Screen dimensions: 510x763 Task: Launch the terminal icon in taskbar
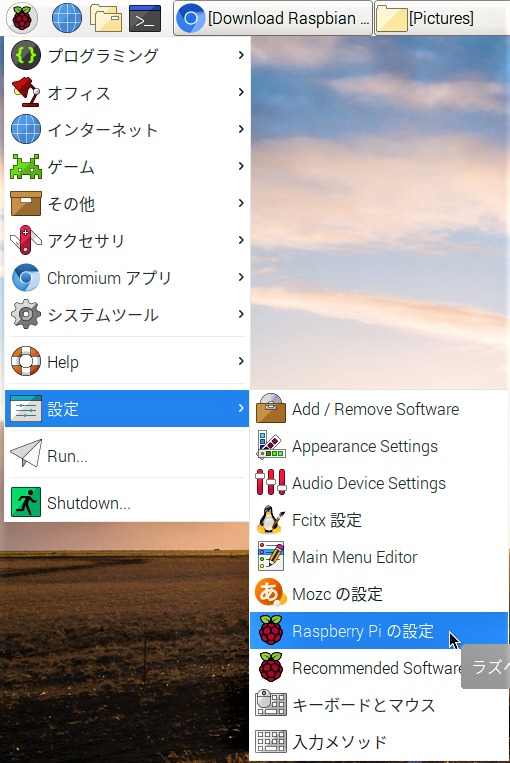tap(145, 18)
